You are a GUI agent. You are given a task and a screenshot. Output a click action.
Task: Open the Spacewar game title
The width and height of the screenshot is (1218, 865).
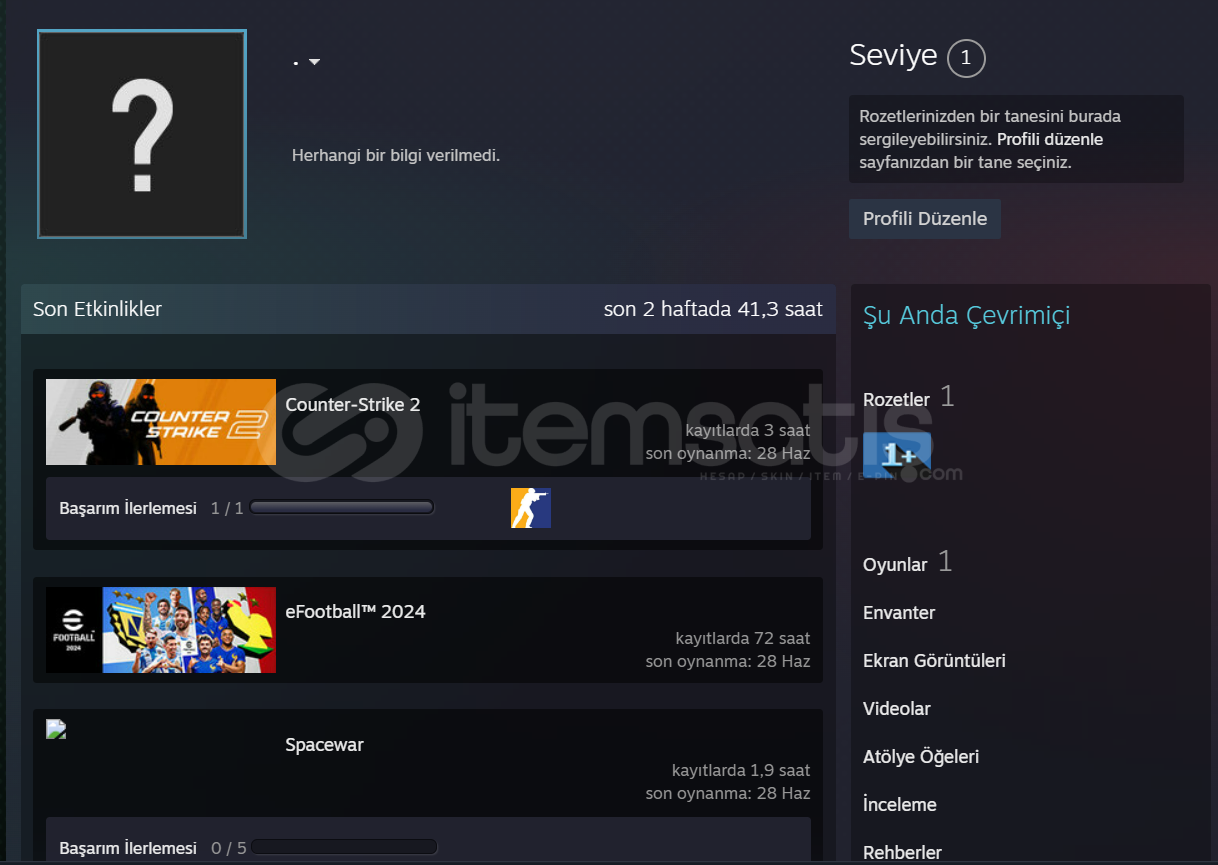pyautogui.click(x=324, y=745)
